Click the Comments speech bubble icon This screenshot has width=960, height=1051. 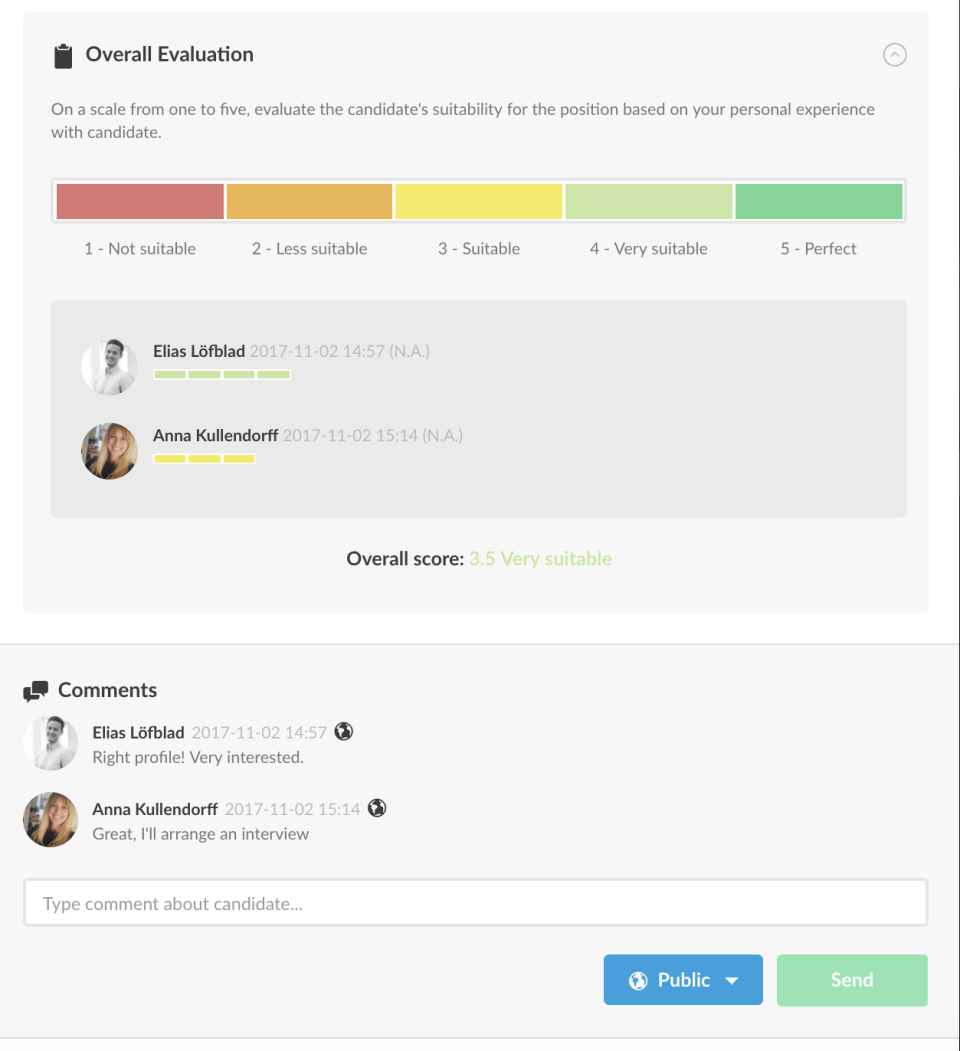coord(38,690)
